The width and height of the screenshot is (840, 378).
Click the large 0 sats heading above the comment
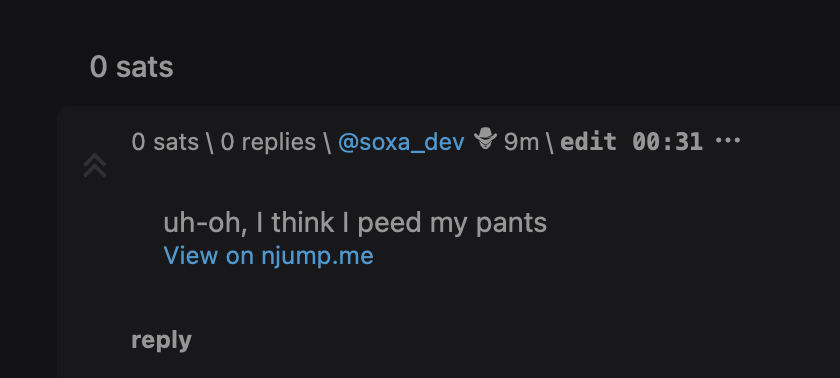(x=132, y=67)
